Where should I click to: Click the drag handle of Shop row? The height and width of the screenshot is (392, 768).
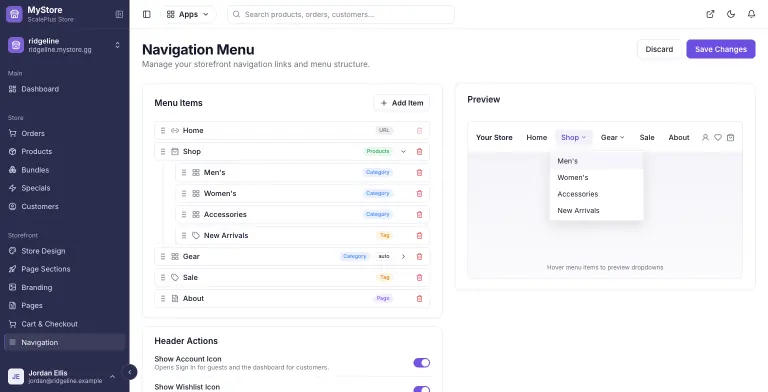click(163, 151)
